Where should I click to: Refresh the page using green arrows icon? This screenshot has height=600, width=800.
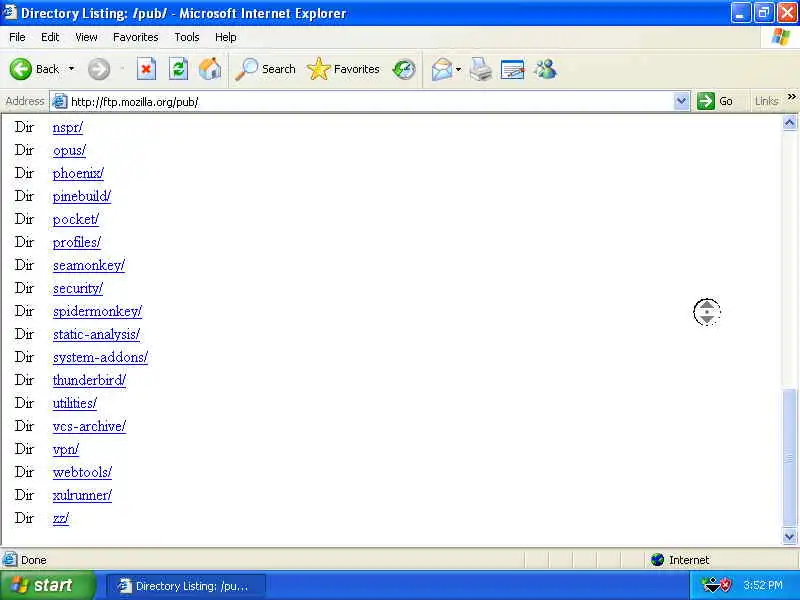179,69
